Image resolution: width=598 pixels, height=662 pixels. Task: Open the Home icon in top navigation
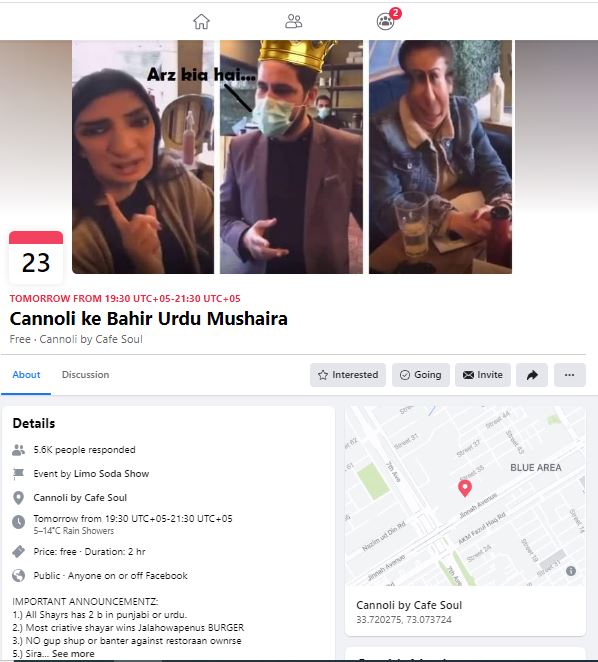[201, 21]
